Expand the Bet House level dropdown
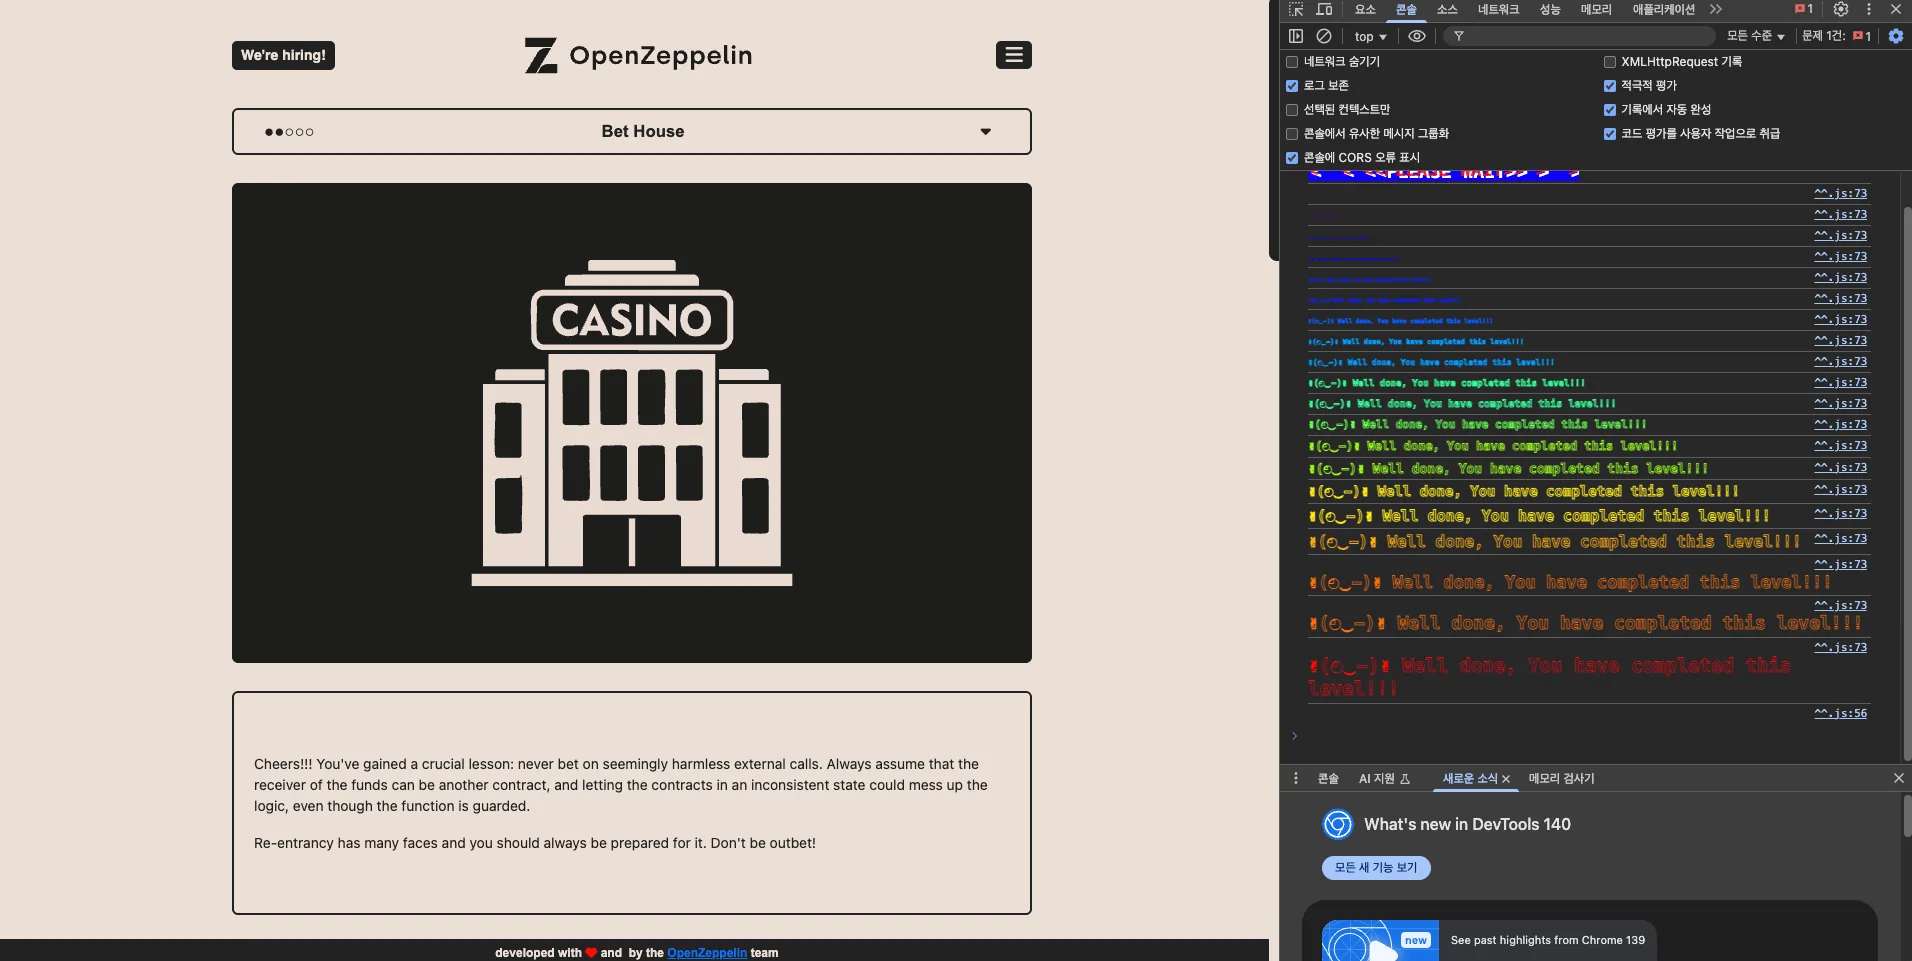The image size is (1912, 961). pos(632,131)
